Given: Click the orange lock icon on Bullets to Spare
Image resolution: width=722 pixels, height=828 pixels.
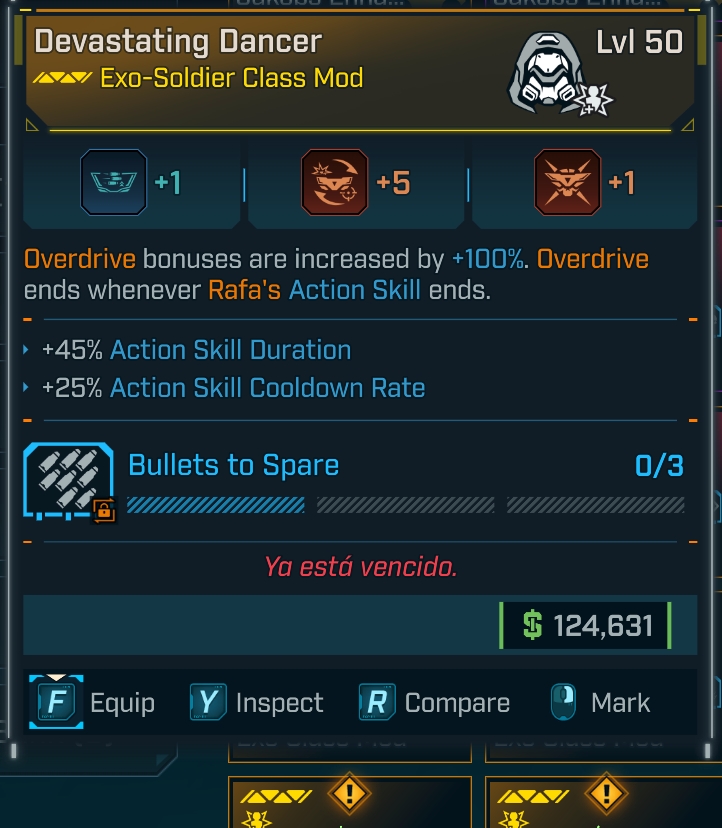Looking at the screenshot, I should (104, 511).
